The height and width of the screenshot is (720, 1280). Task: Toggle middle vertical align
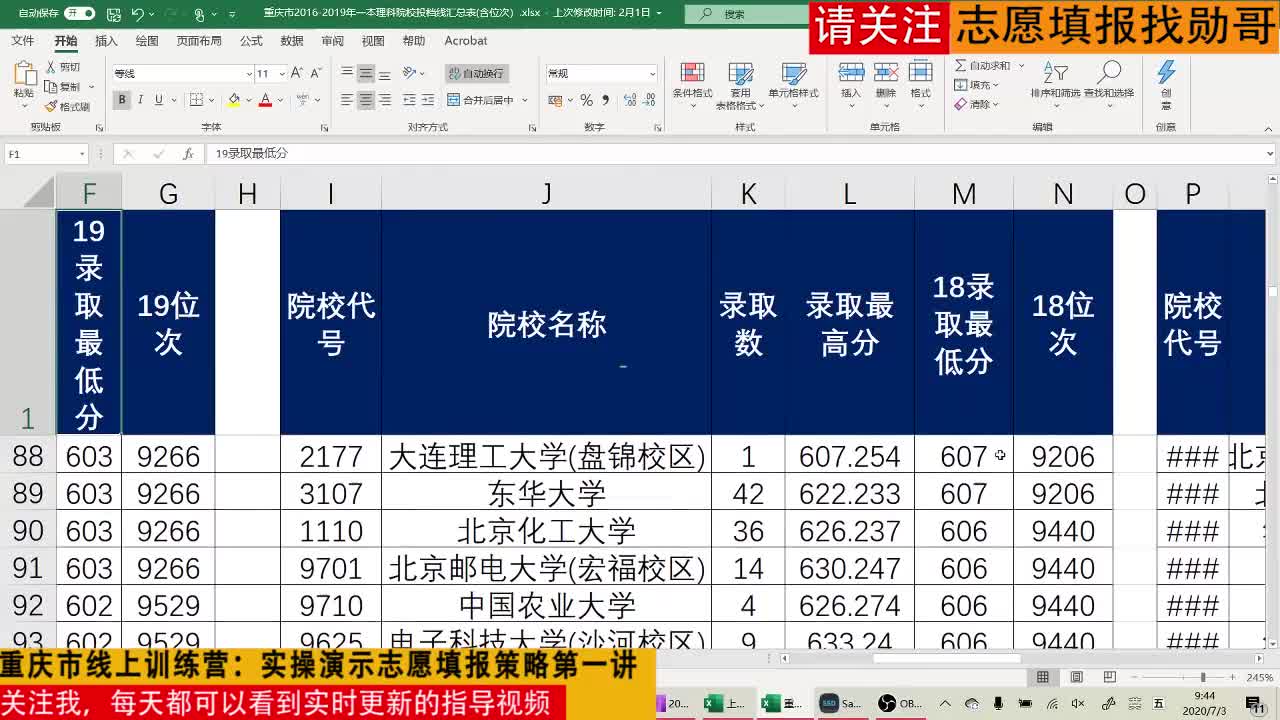[x=366, y=73]
